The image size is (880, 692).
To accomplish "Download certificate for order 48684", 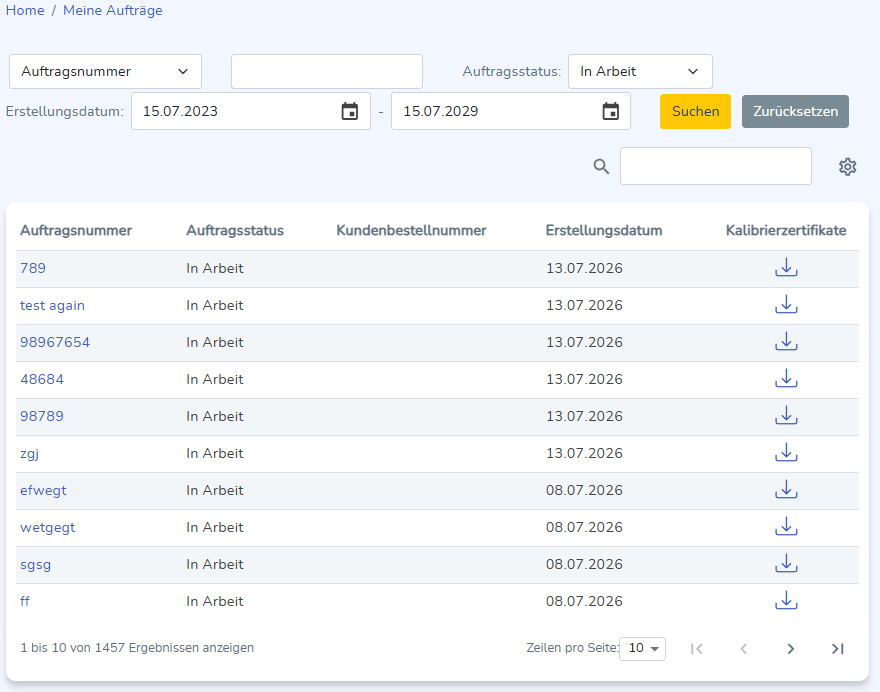I will pos(786,379).
